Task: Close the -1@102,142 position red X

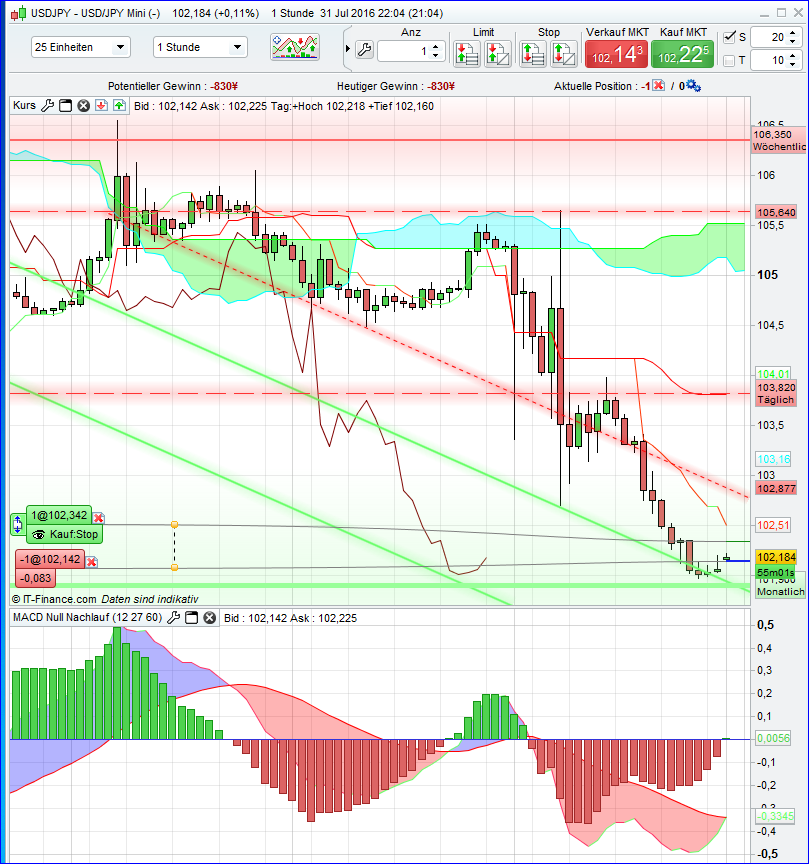Action: coord(92,562)
